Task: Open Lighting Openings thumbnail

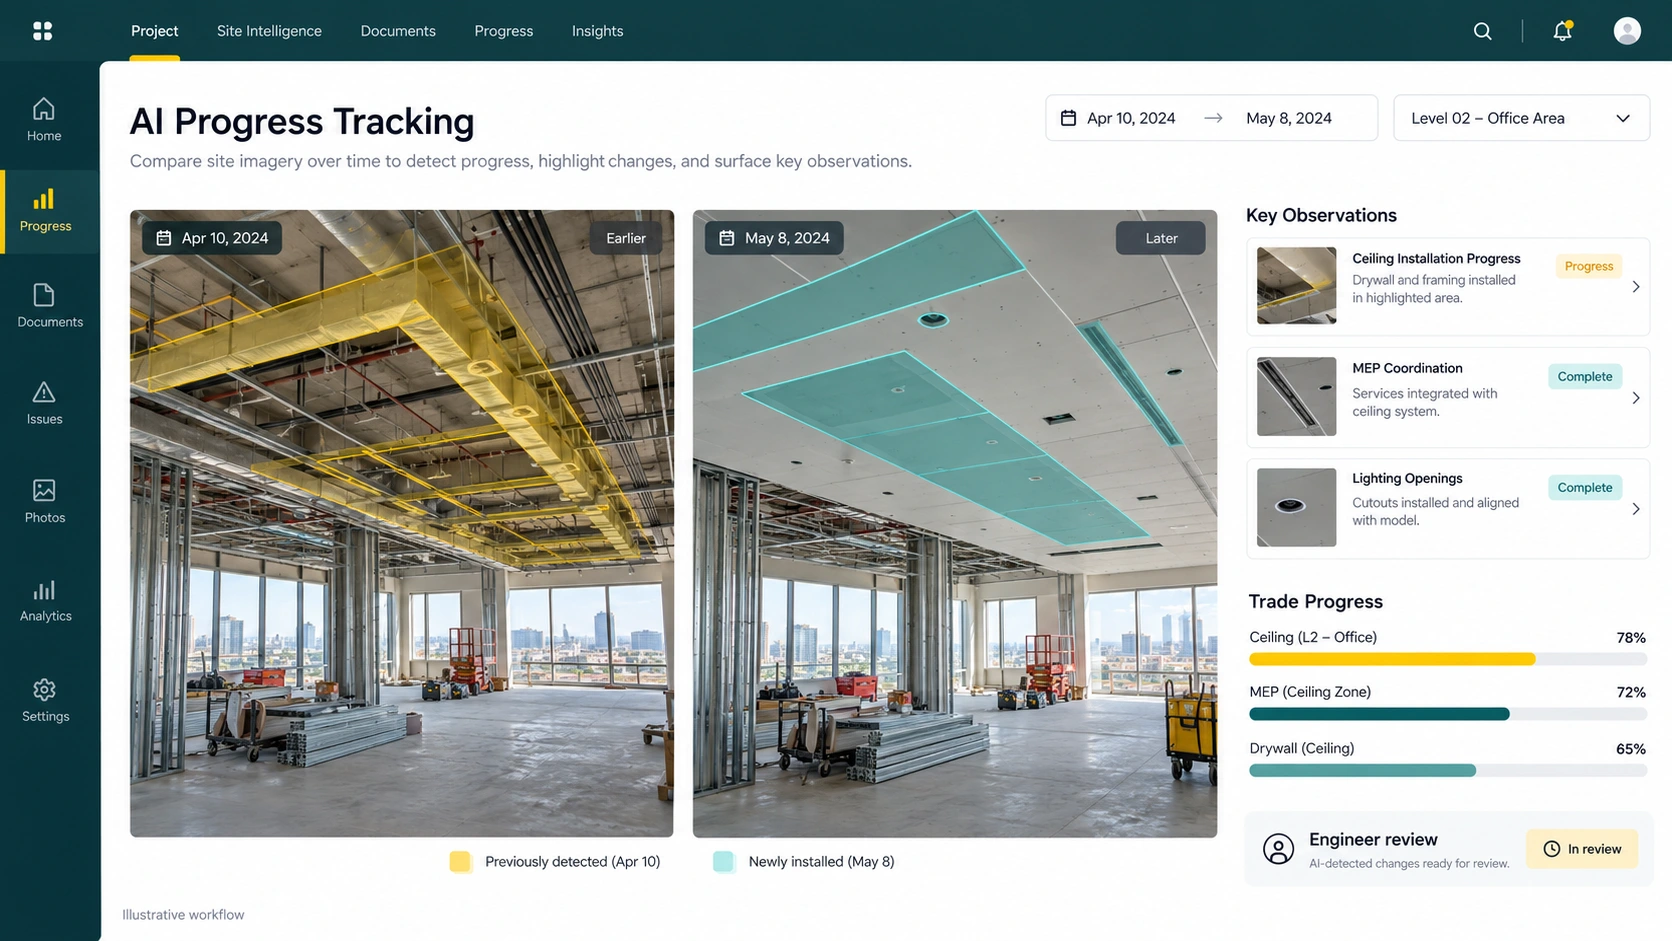Action: click(1296, 507)
